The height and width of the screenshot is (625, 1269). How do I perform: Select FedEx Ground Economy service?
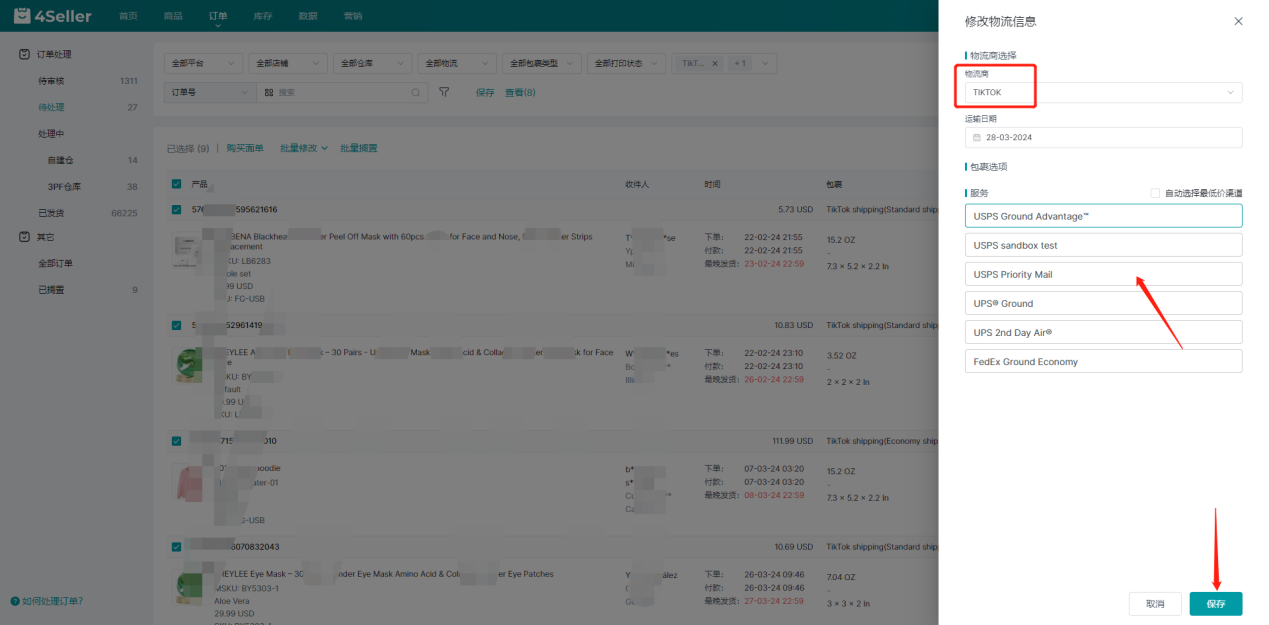tap(1103, 361)
